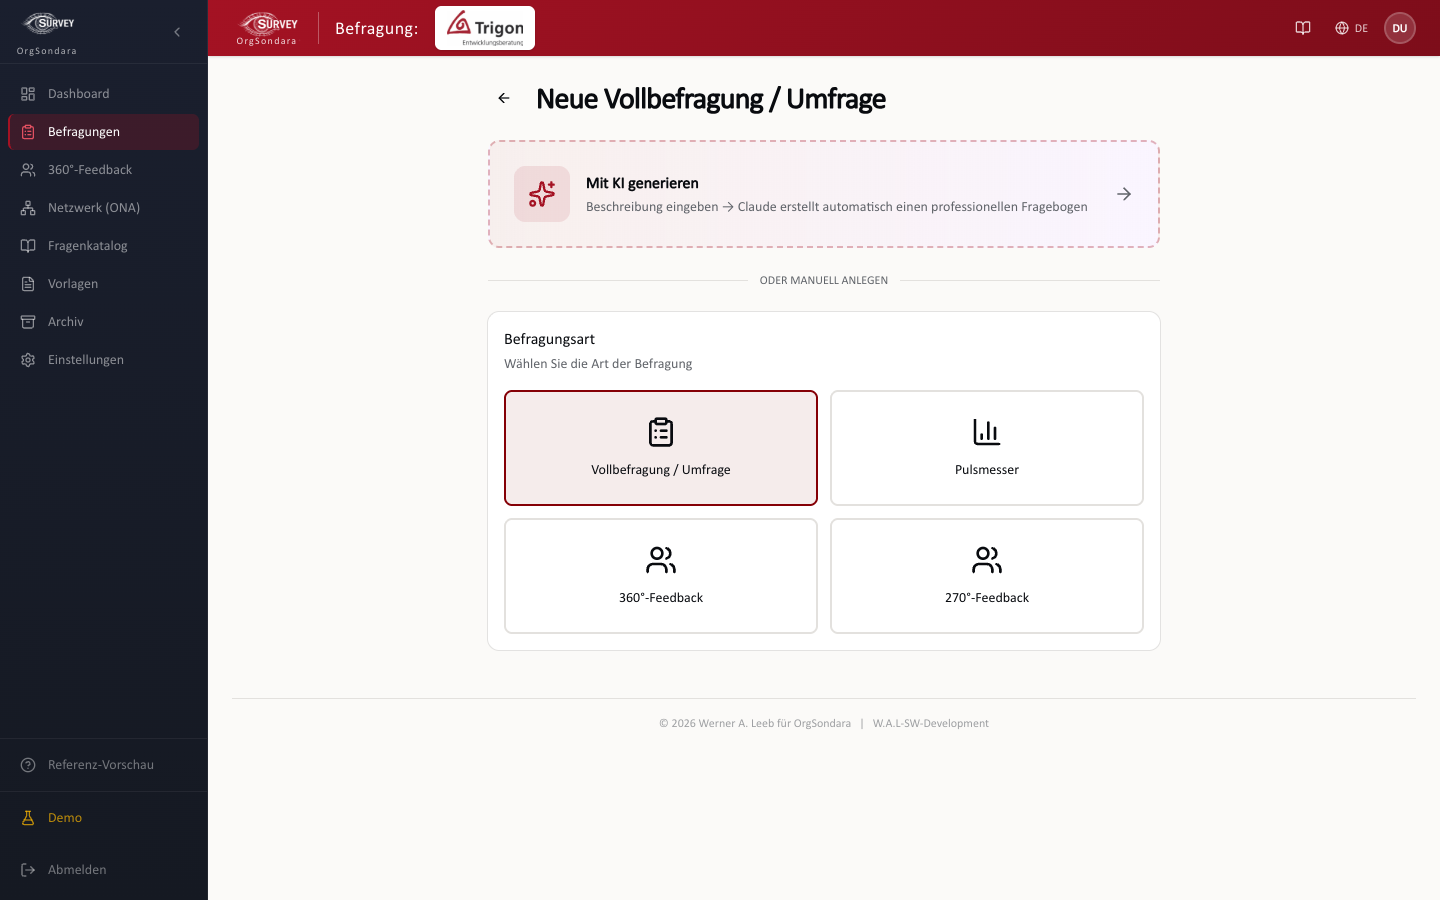This screenshot has height=900, width=1440.
Task: Click the Abmelden logout icon
Action: (x=28, y=870)
